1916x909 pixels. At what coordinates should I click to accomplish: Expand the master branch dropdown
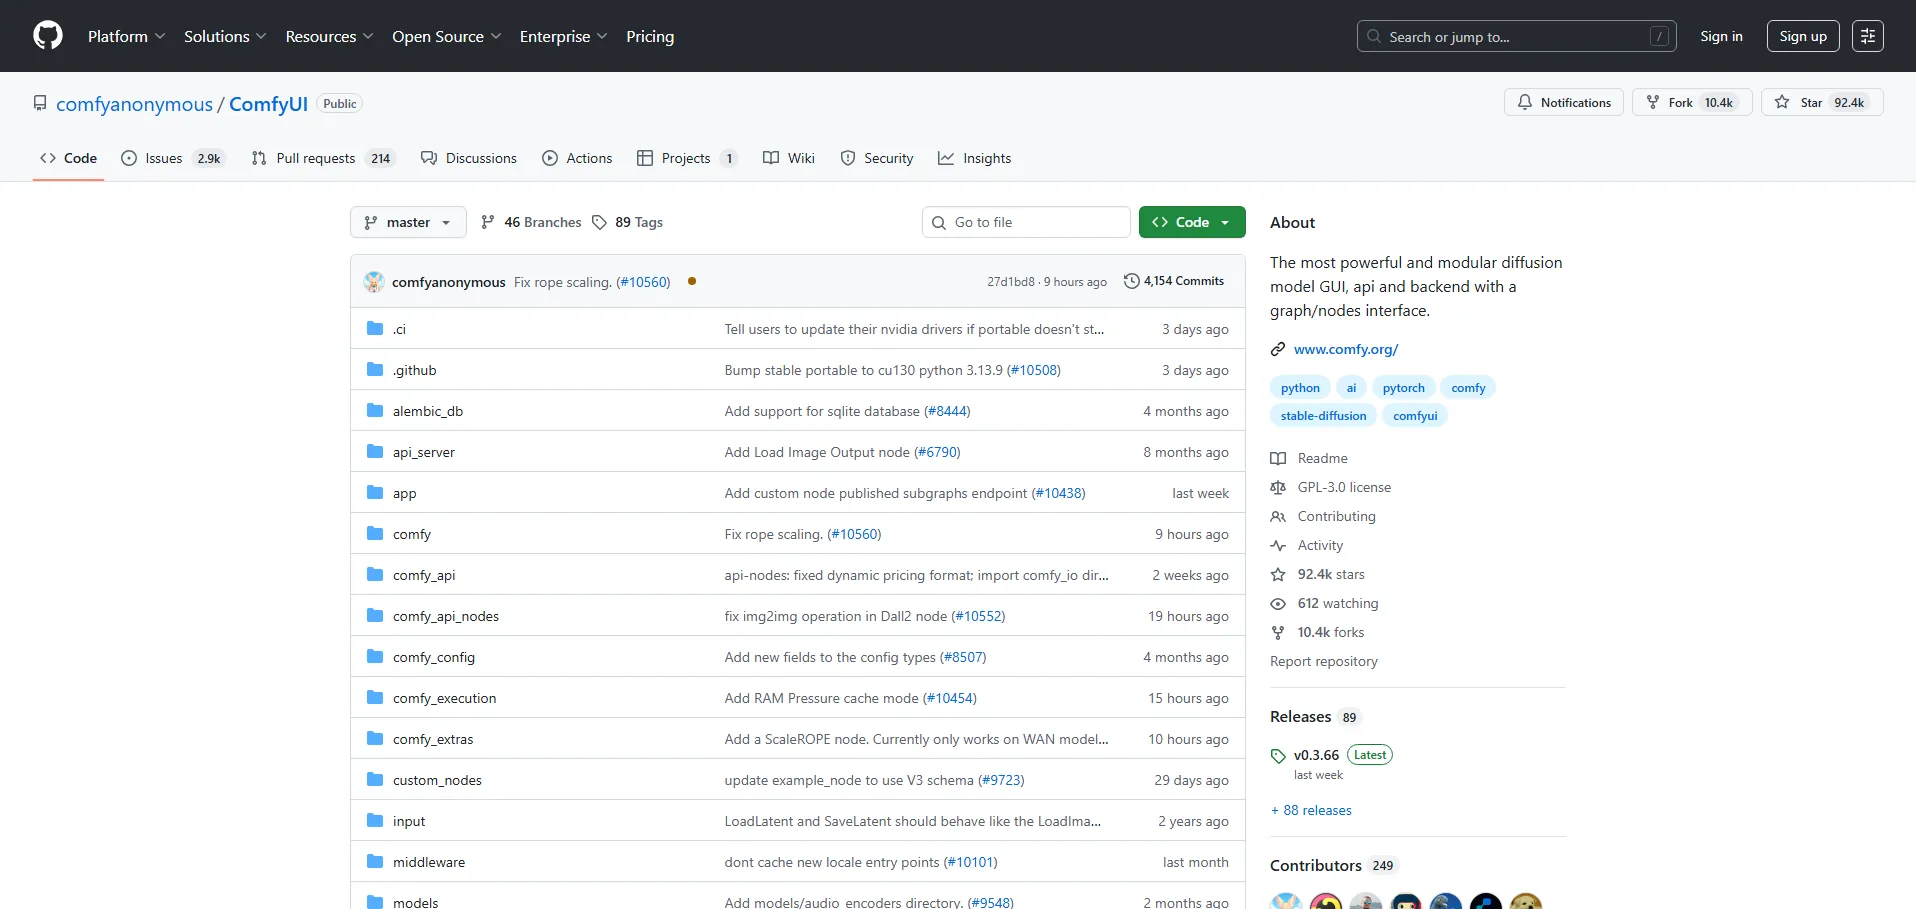click(408, 222)
